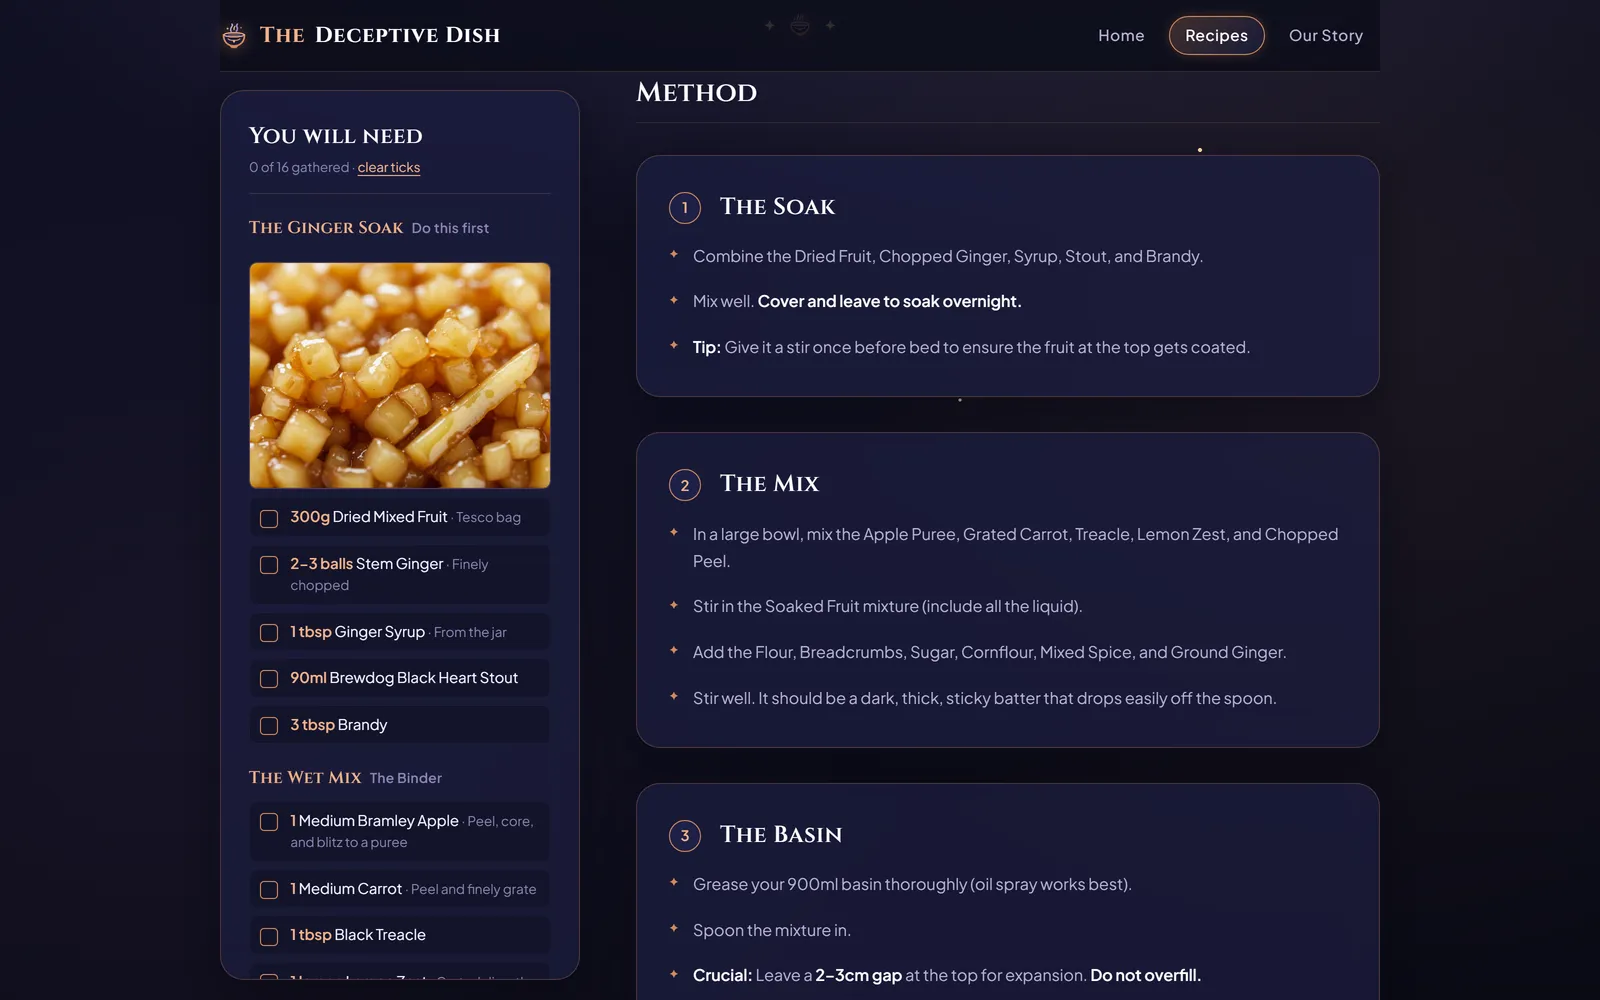Tick the Medium Bramley Apple checkbox
The height and width of the screenshot is (1000, 1600).
click(269, 822)
